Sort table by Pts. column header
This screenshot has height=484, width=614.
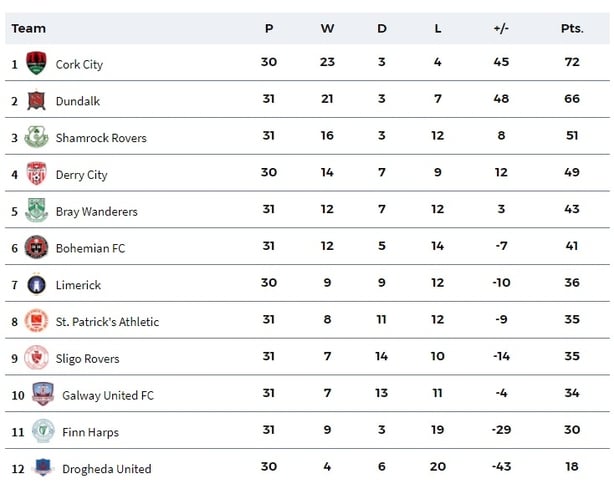[x=572, y=29]
